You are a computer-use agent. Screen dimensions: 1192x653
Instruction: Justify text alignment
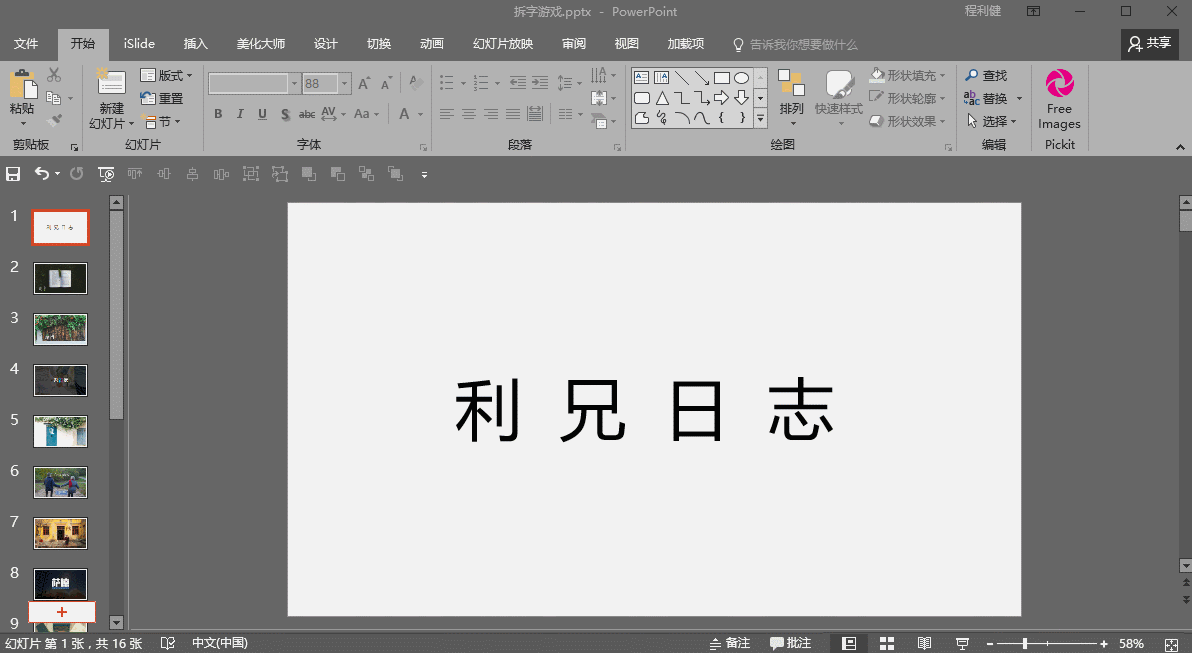pyautogui.click(x=513, y=114)
